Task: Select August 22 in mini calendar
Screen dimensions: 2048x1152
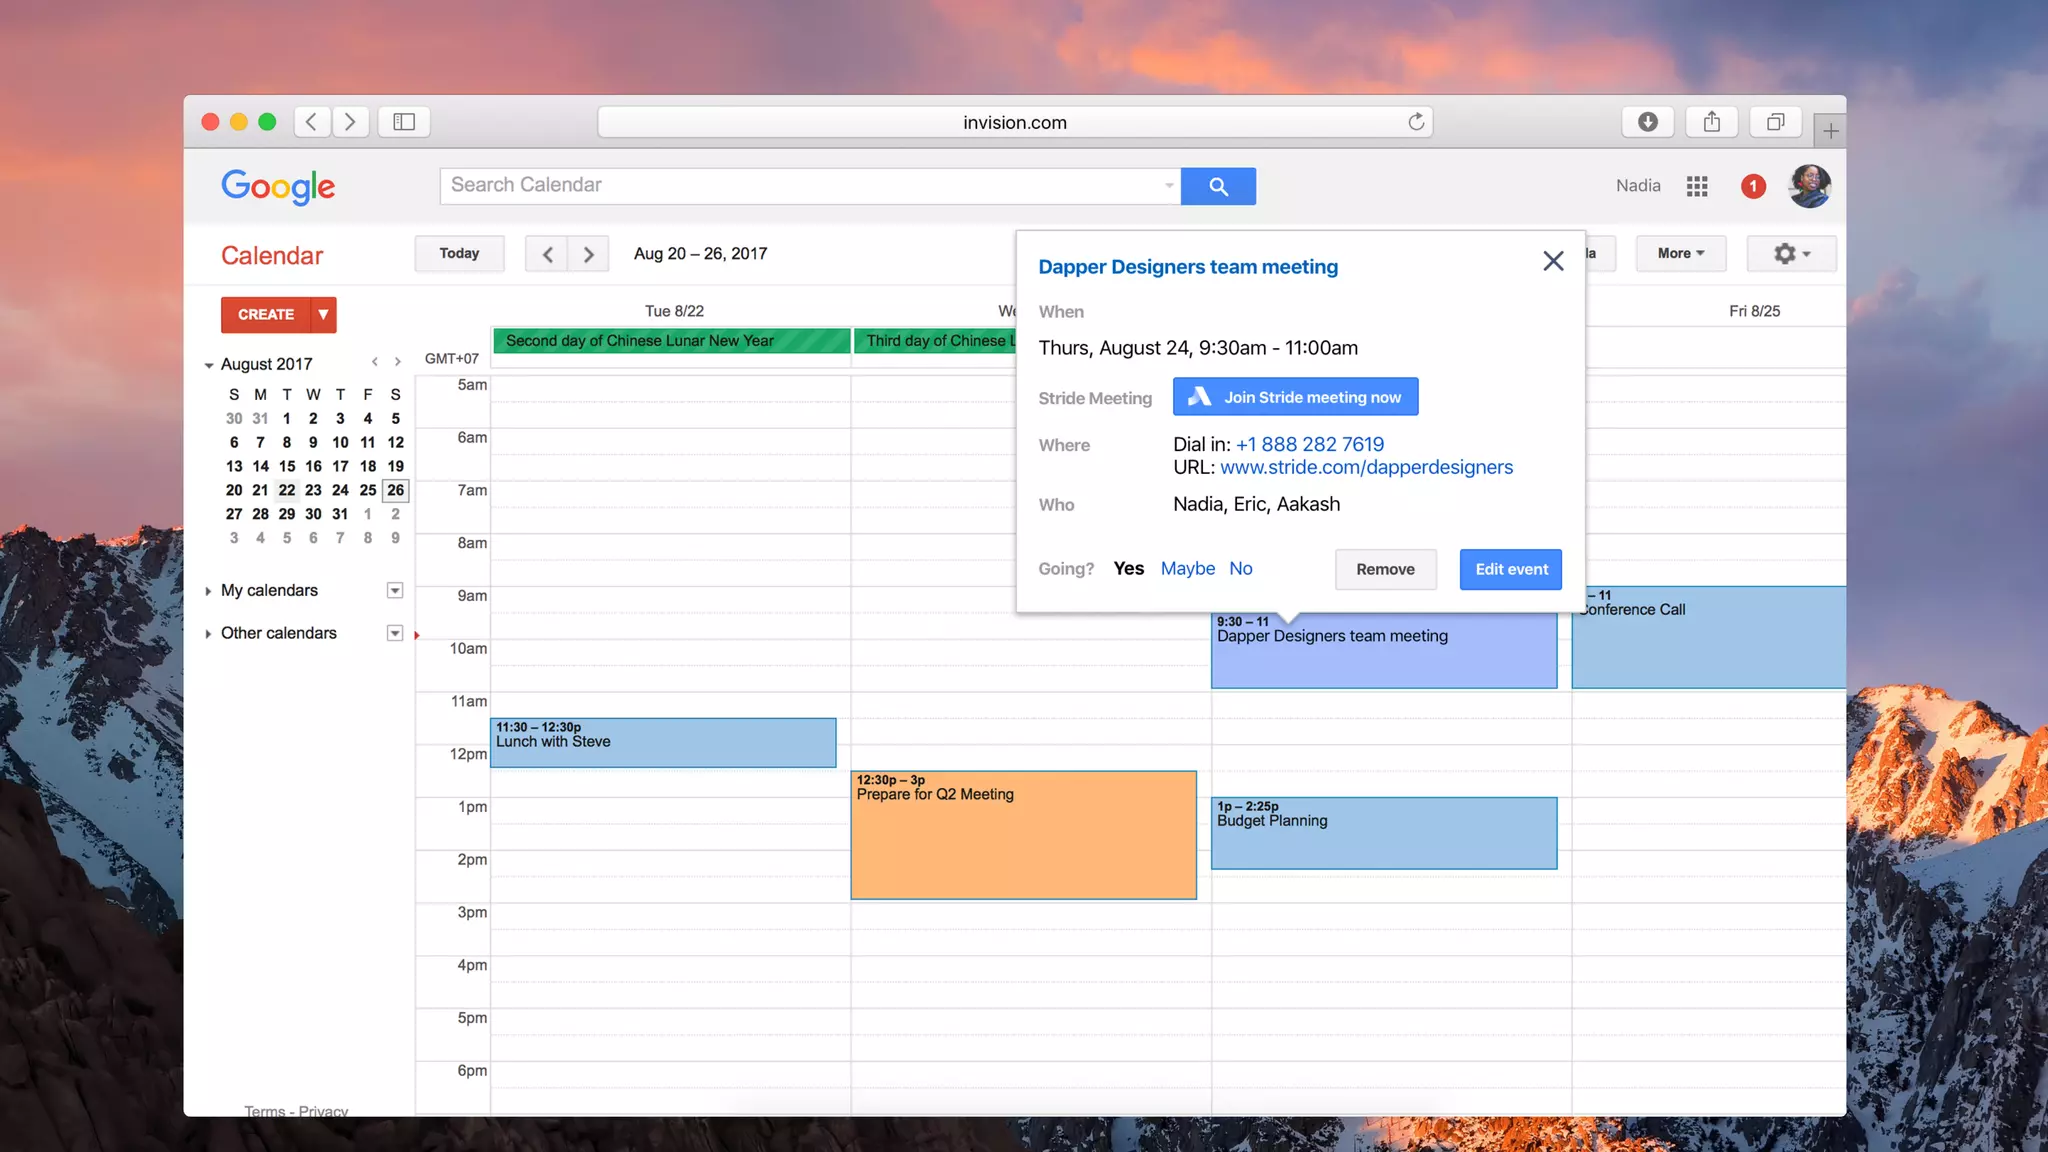Action: point(287,490)
